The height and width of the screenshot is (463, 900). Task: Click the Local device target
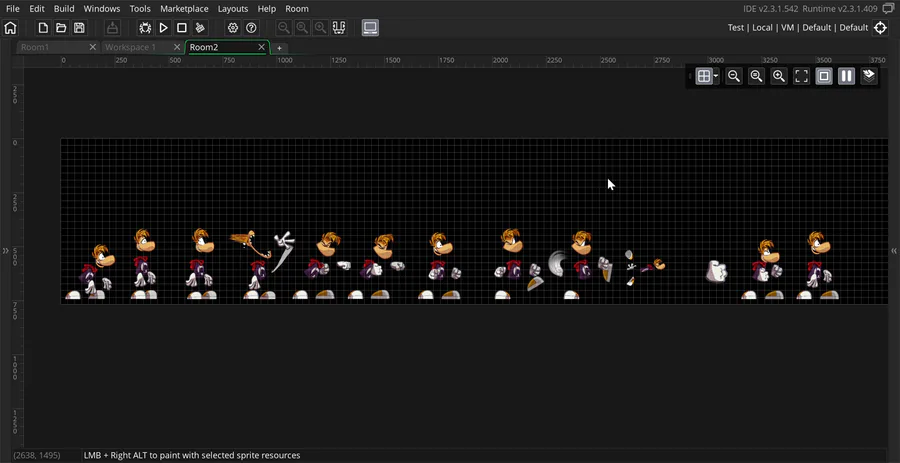pos(762,28)
